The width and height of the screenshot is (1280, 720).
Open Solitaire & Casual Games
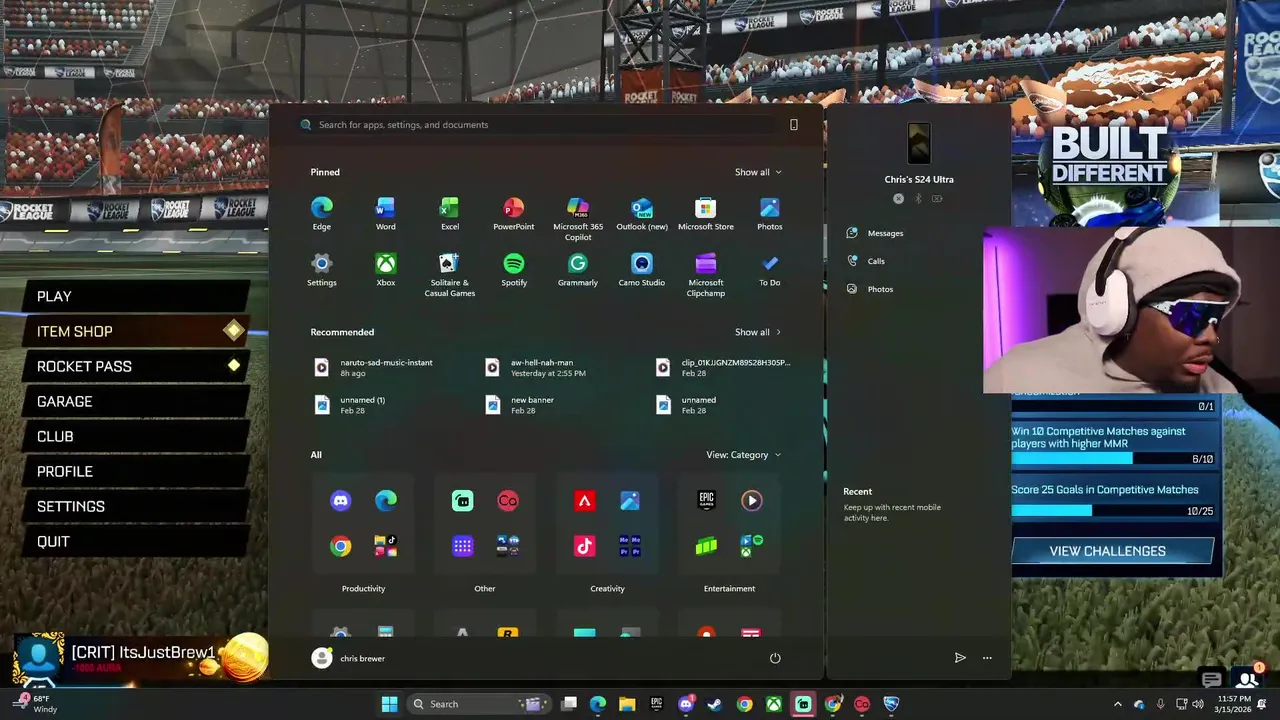(x=449, y=274)
